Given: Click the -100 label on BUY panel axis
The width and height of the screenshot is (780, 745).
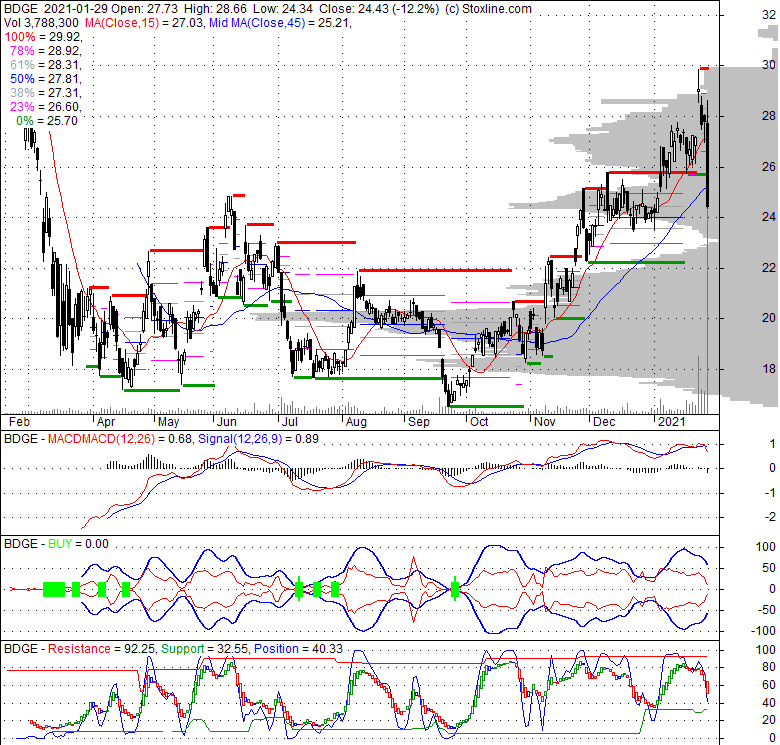Looking at the screenshot, I should (765, 631).
